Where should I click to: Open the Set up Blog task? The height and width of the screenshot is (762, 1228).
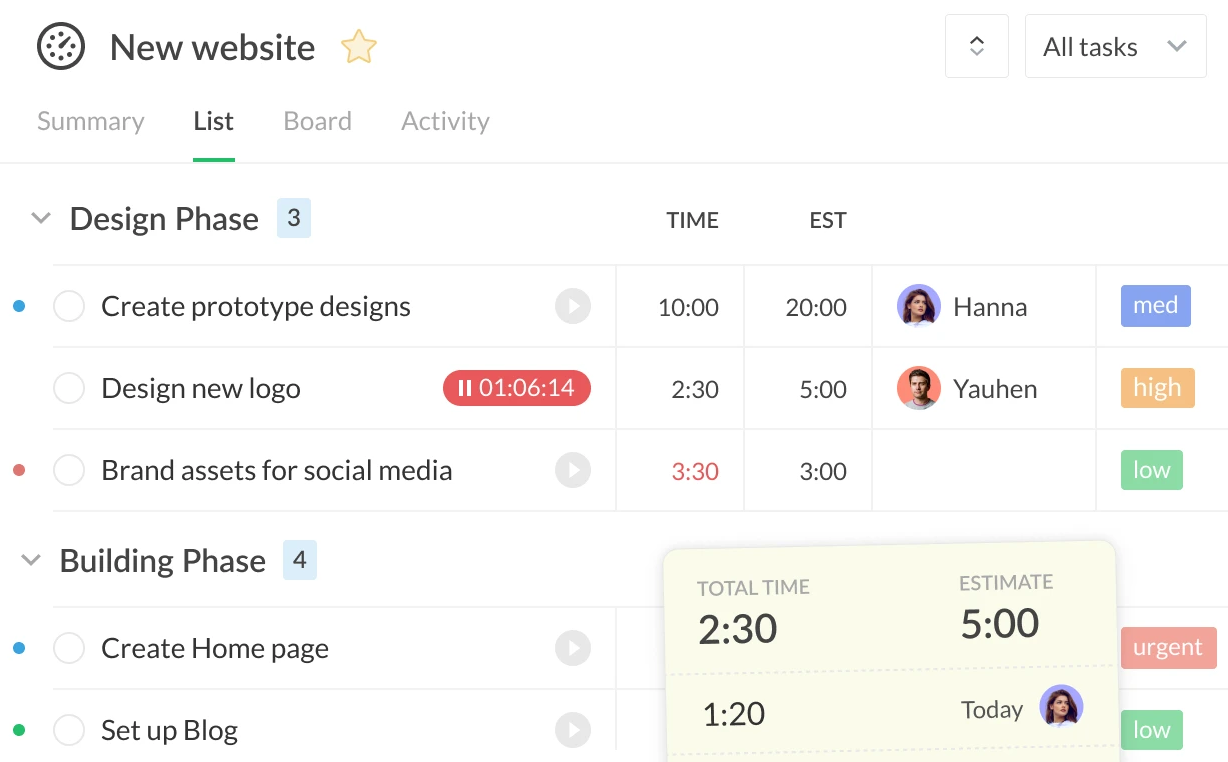[x=170, y=730]
